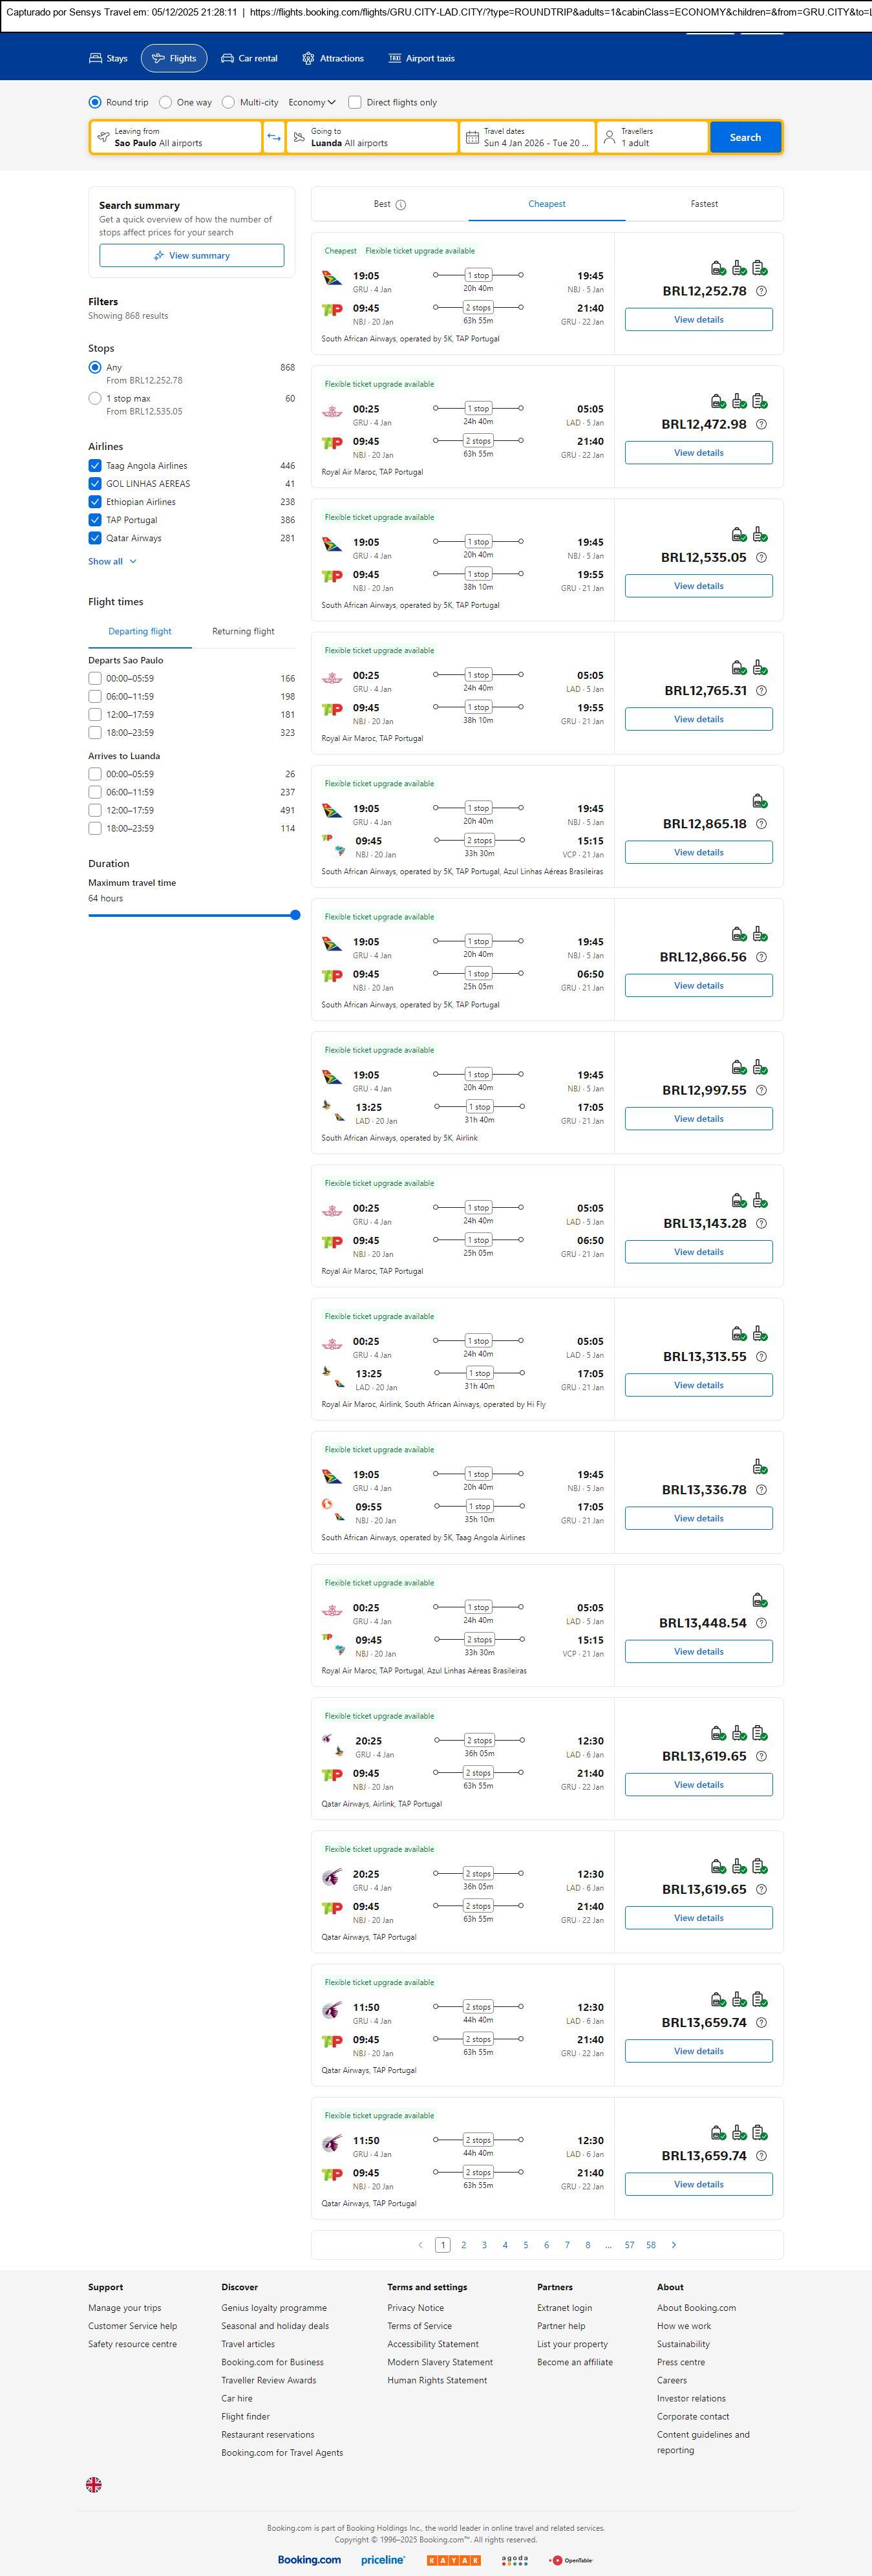The height and width of the screenshot is (2576, 872).
Task: Click the calendar icon in Travel dates
Action: coord(472,137)
